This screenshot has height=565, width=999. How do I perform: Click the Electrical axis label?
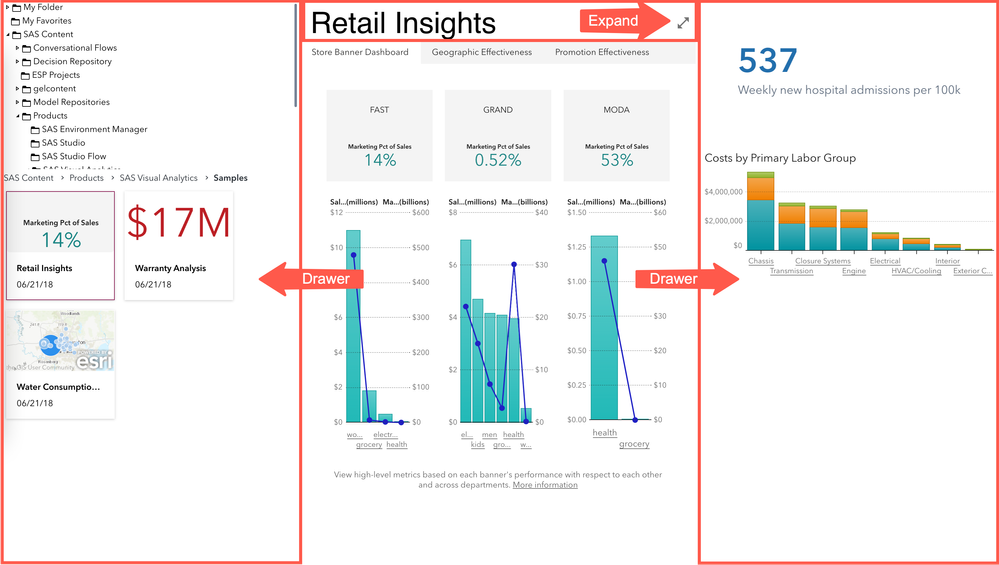pos(885,261)
